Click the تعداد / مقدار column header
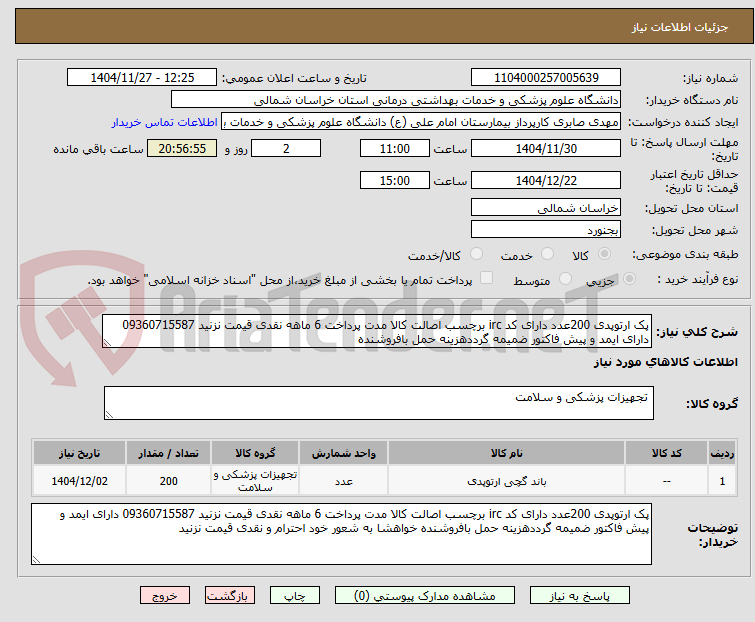This screenshot has height=622, width=755. pos(169,453)
